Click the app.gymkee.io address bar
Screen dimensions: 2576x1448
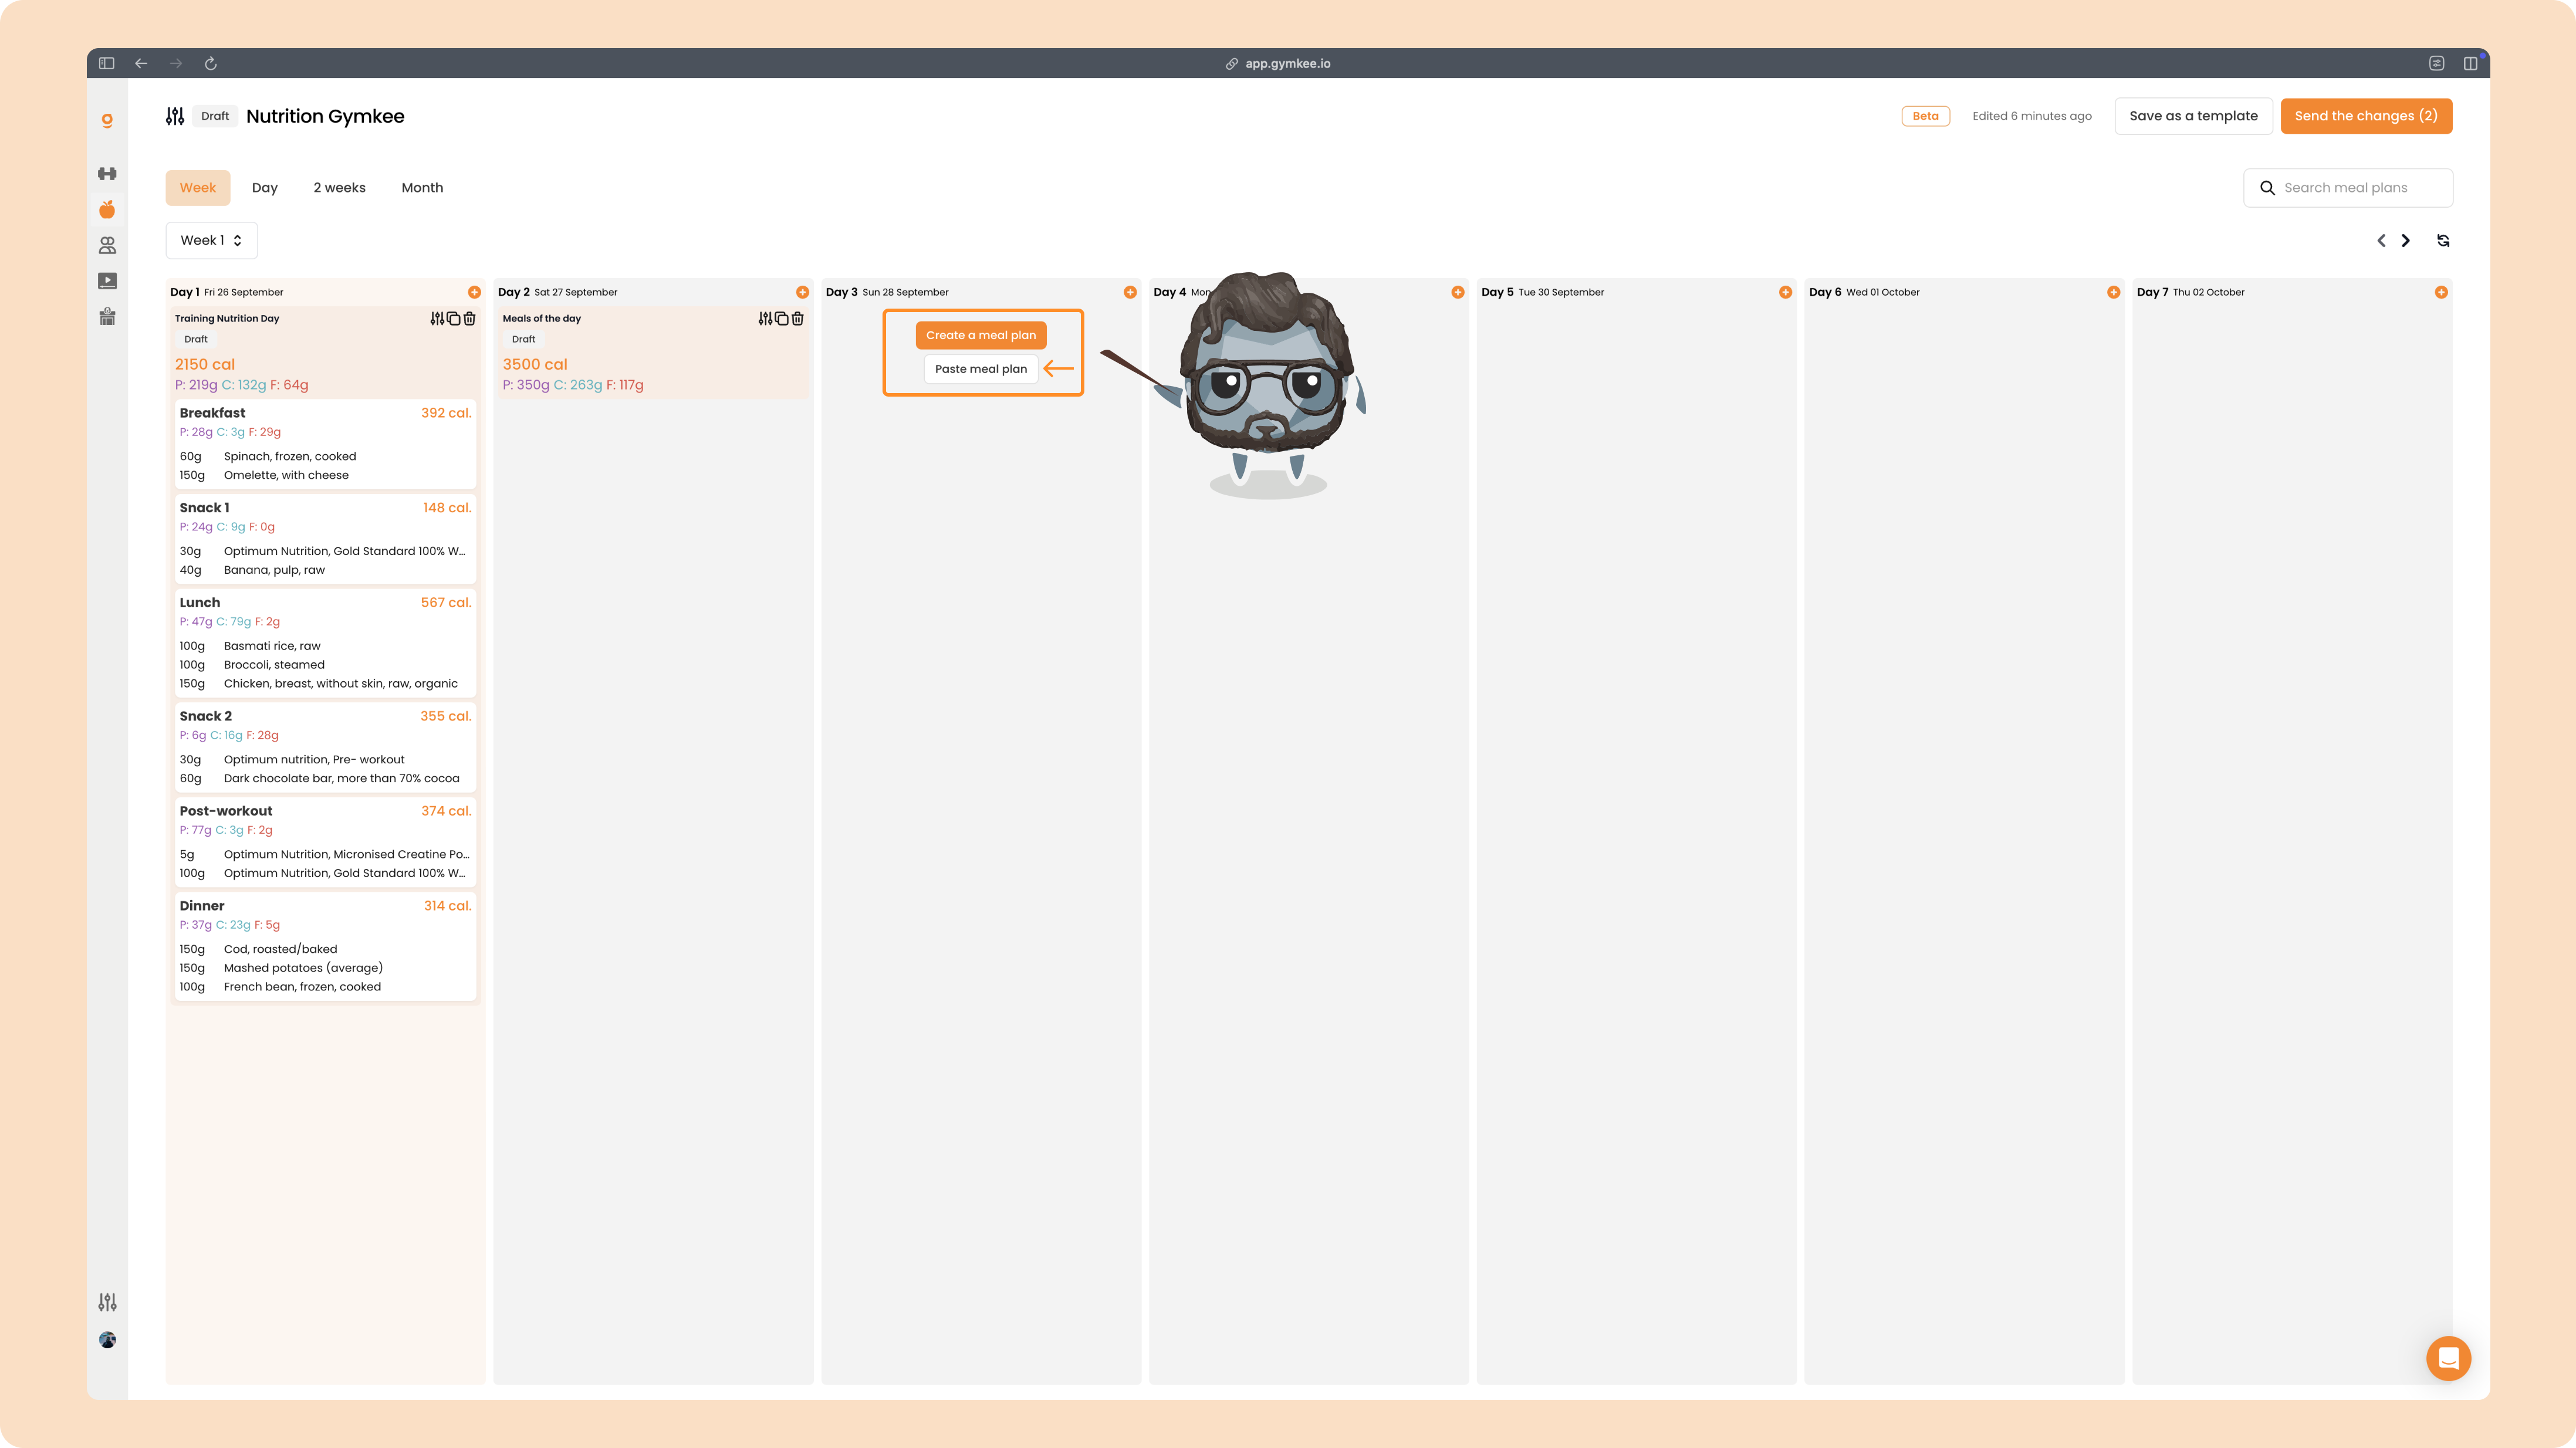coord(1277,63)
